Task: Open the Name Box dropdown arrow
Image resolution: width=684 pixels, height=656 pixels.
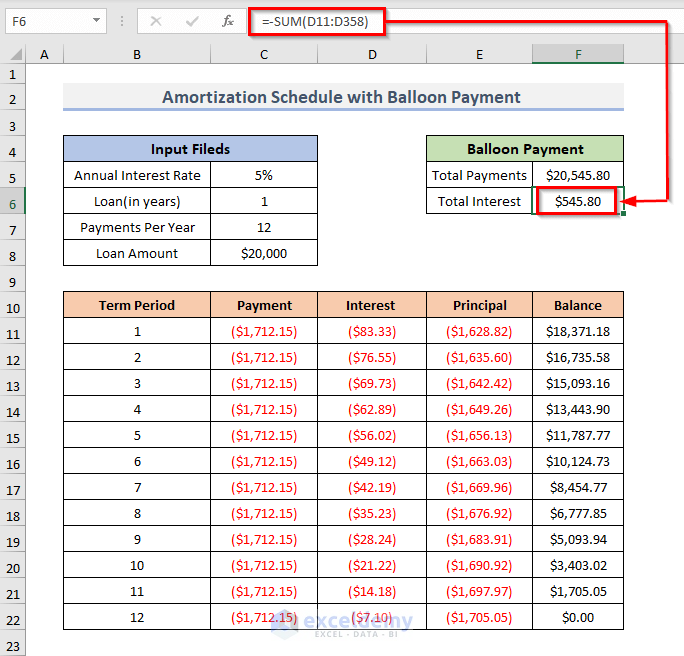Action: pos(96,20)
